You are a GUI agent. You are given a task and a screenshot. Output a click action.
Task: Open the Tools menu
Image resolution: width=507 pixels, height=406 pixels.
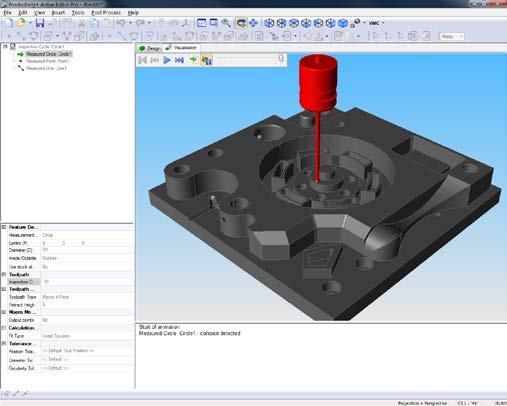click(78, 13)
